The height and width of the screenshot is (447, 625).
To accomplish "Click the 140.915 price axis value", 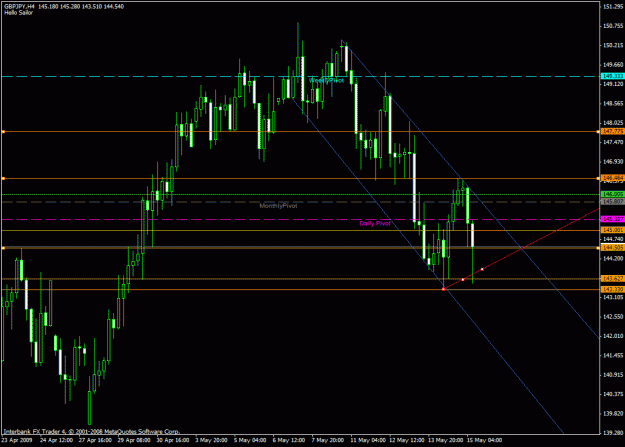I will pyautogui.click(x=613, y=375).
